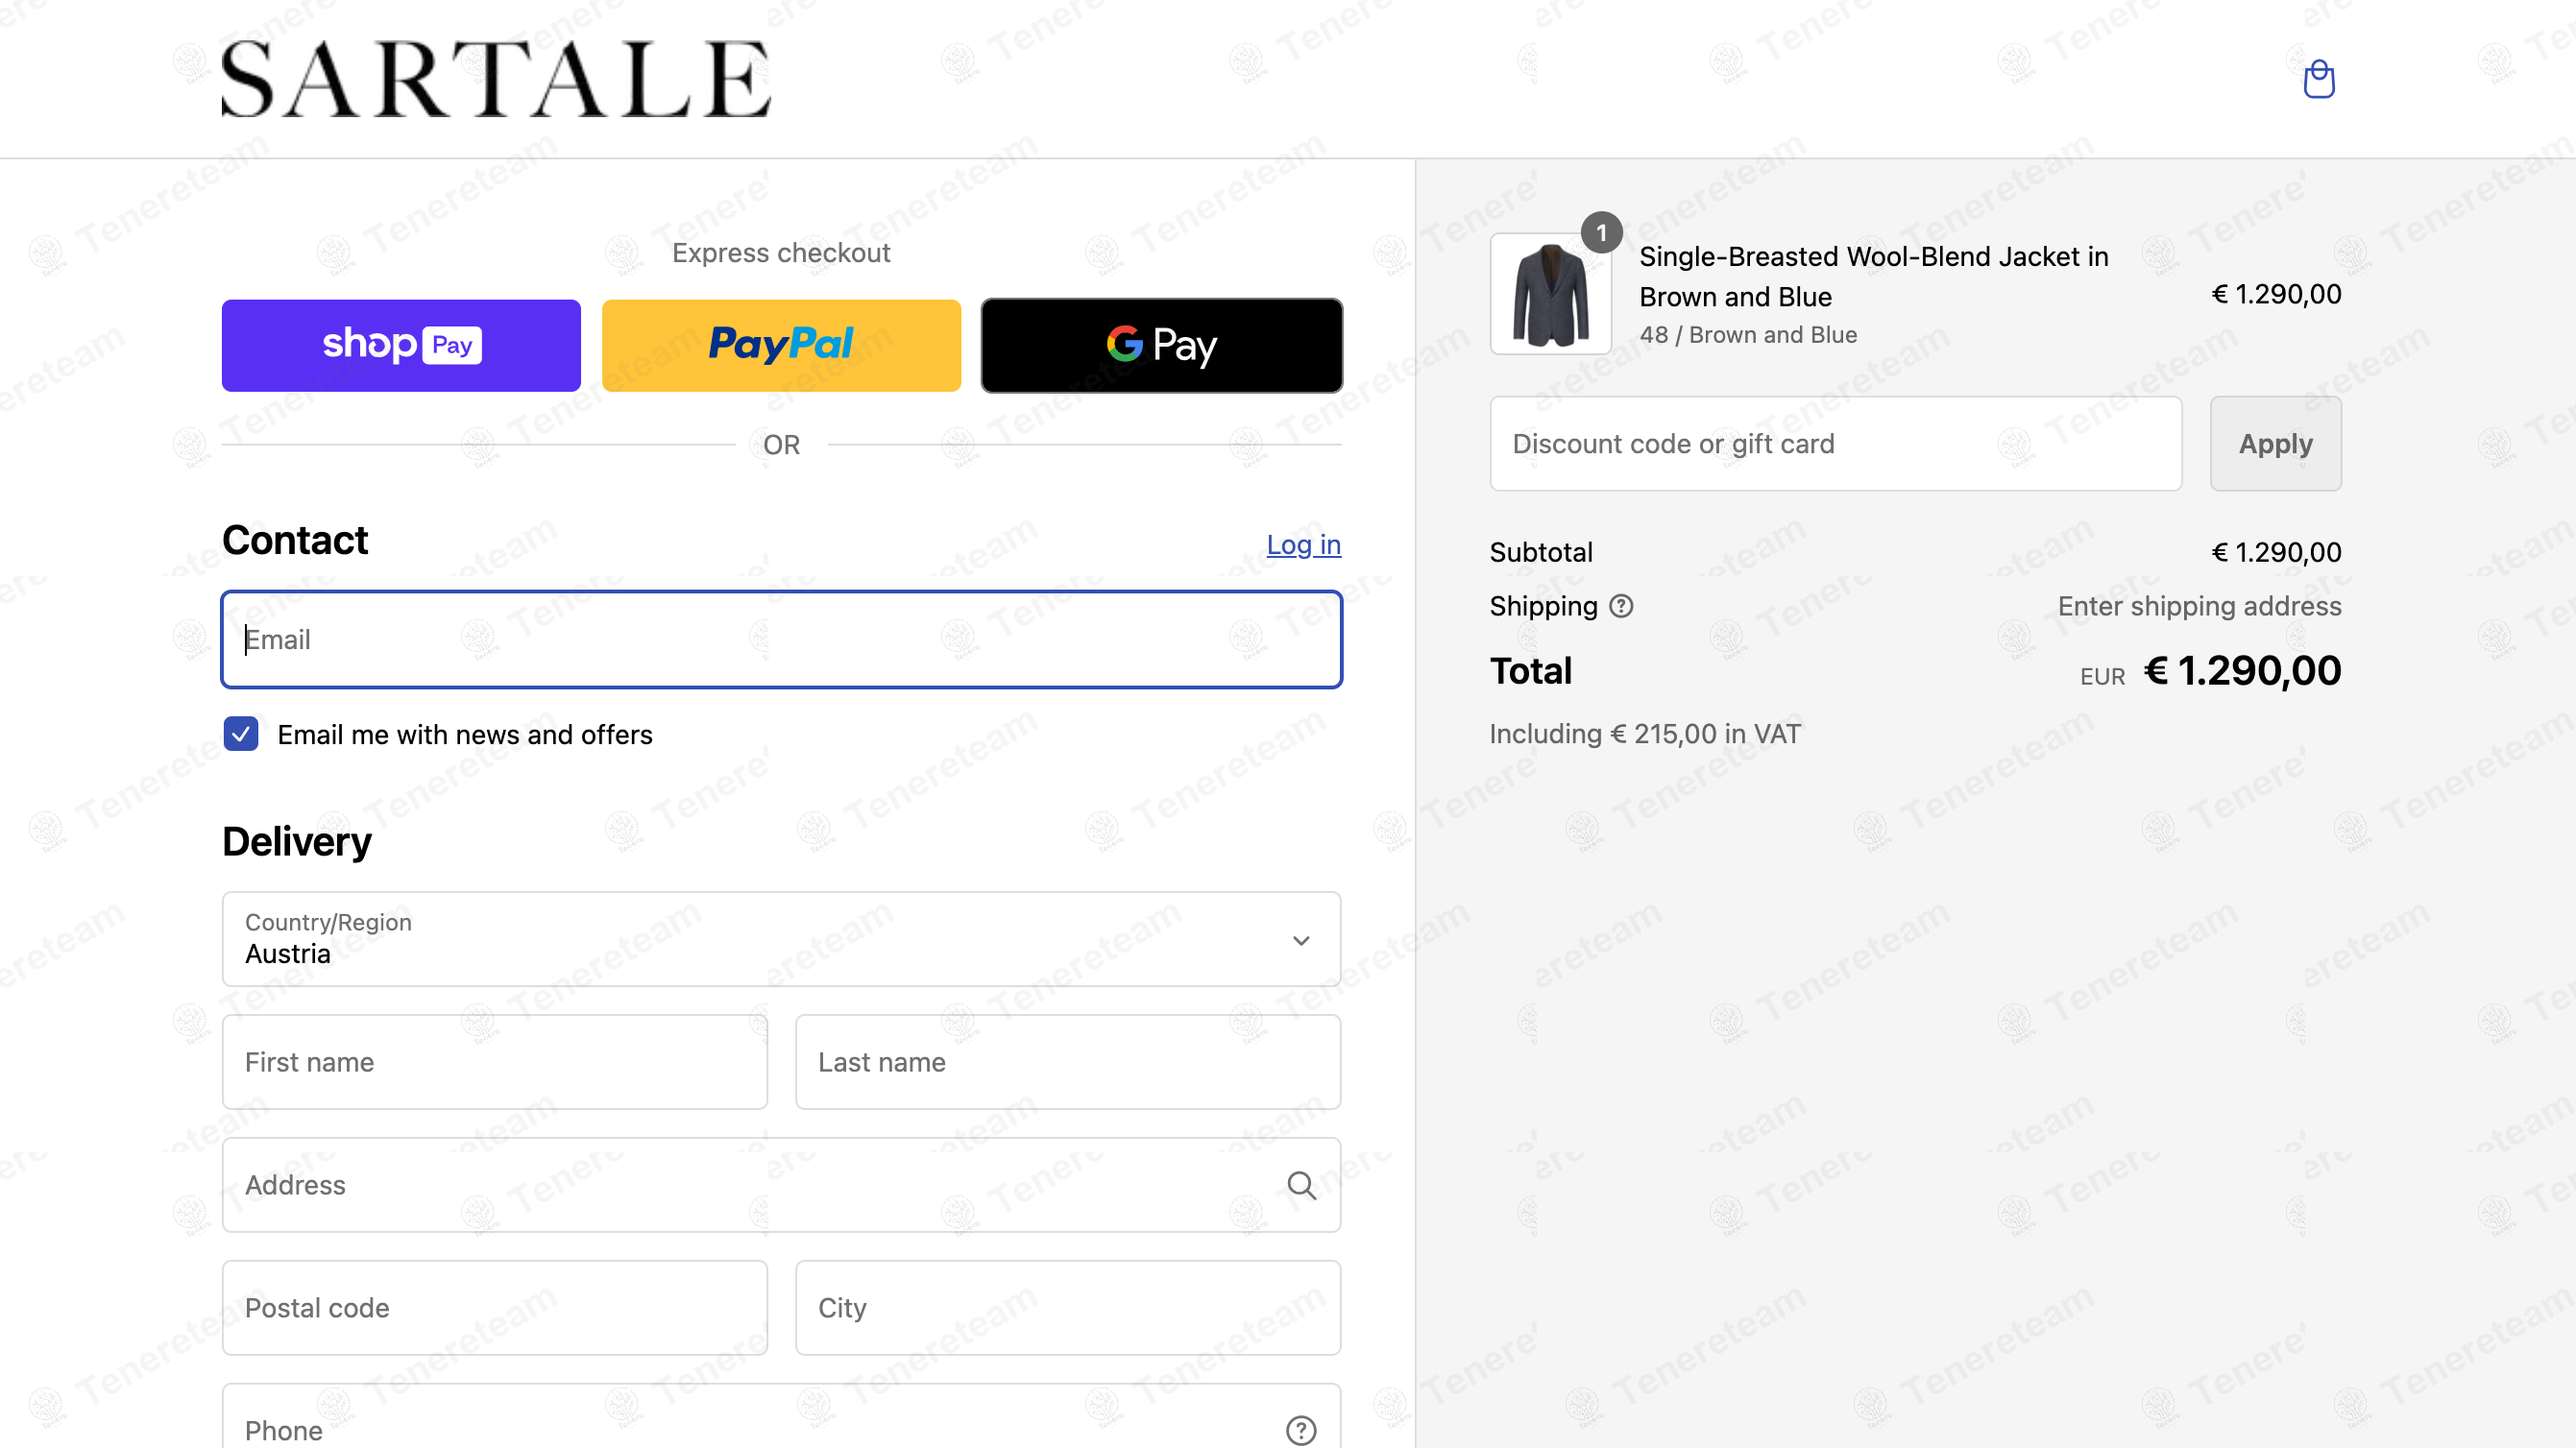This screenshot has height=1448, width=2576.
Task: Click the Apply discount button
Action: [2275, 444]
